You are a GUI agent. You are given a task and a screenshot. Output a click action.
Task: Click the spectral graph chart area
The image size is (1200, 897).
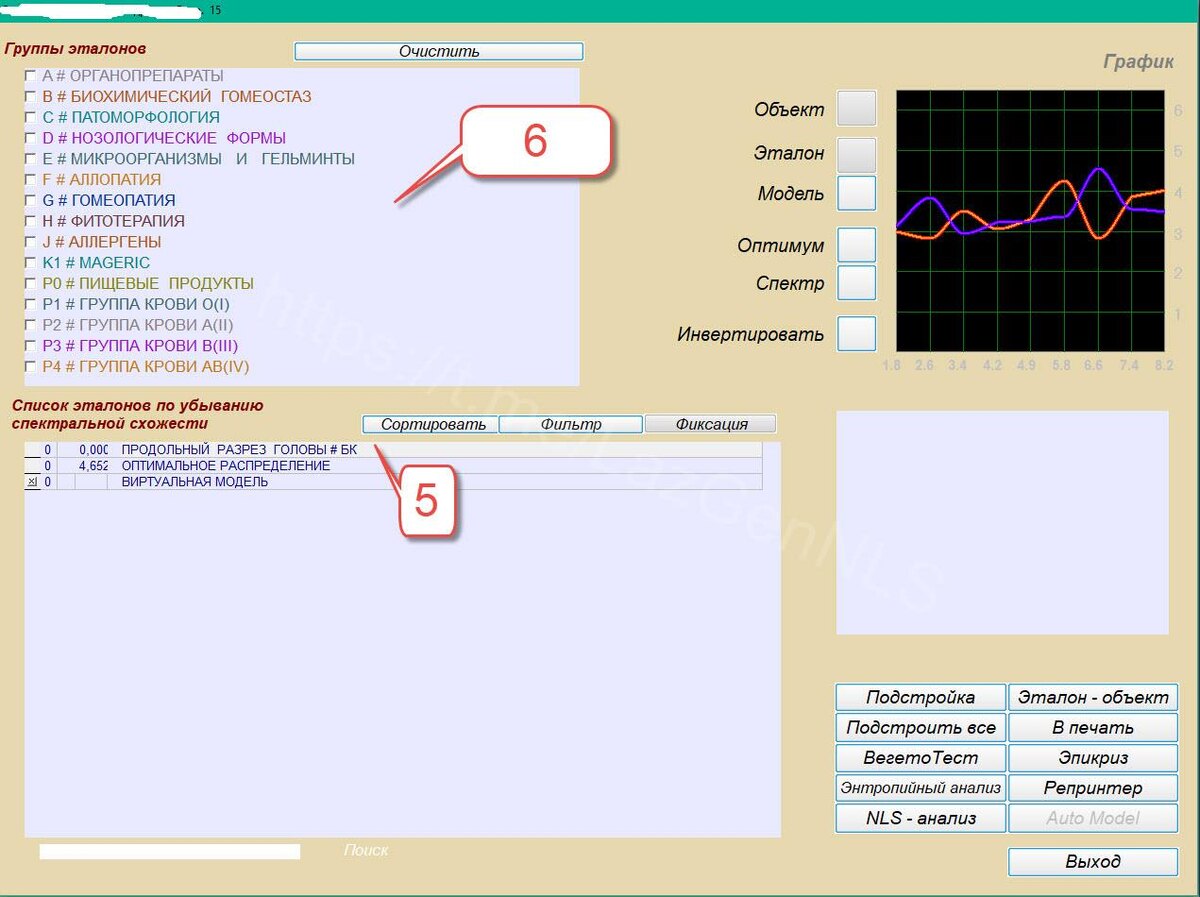click(1030, 220)
